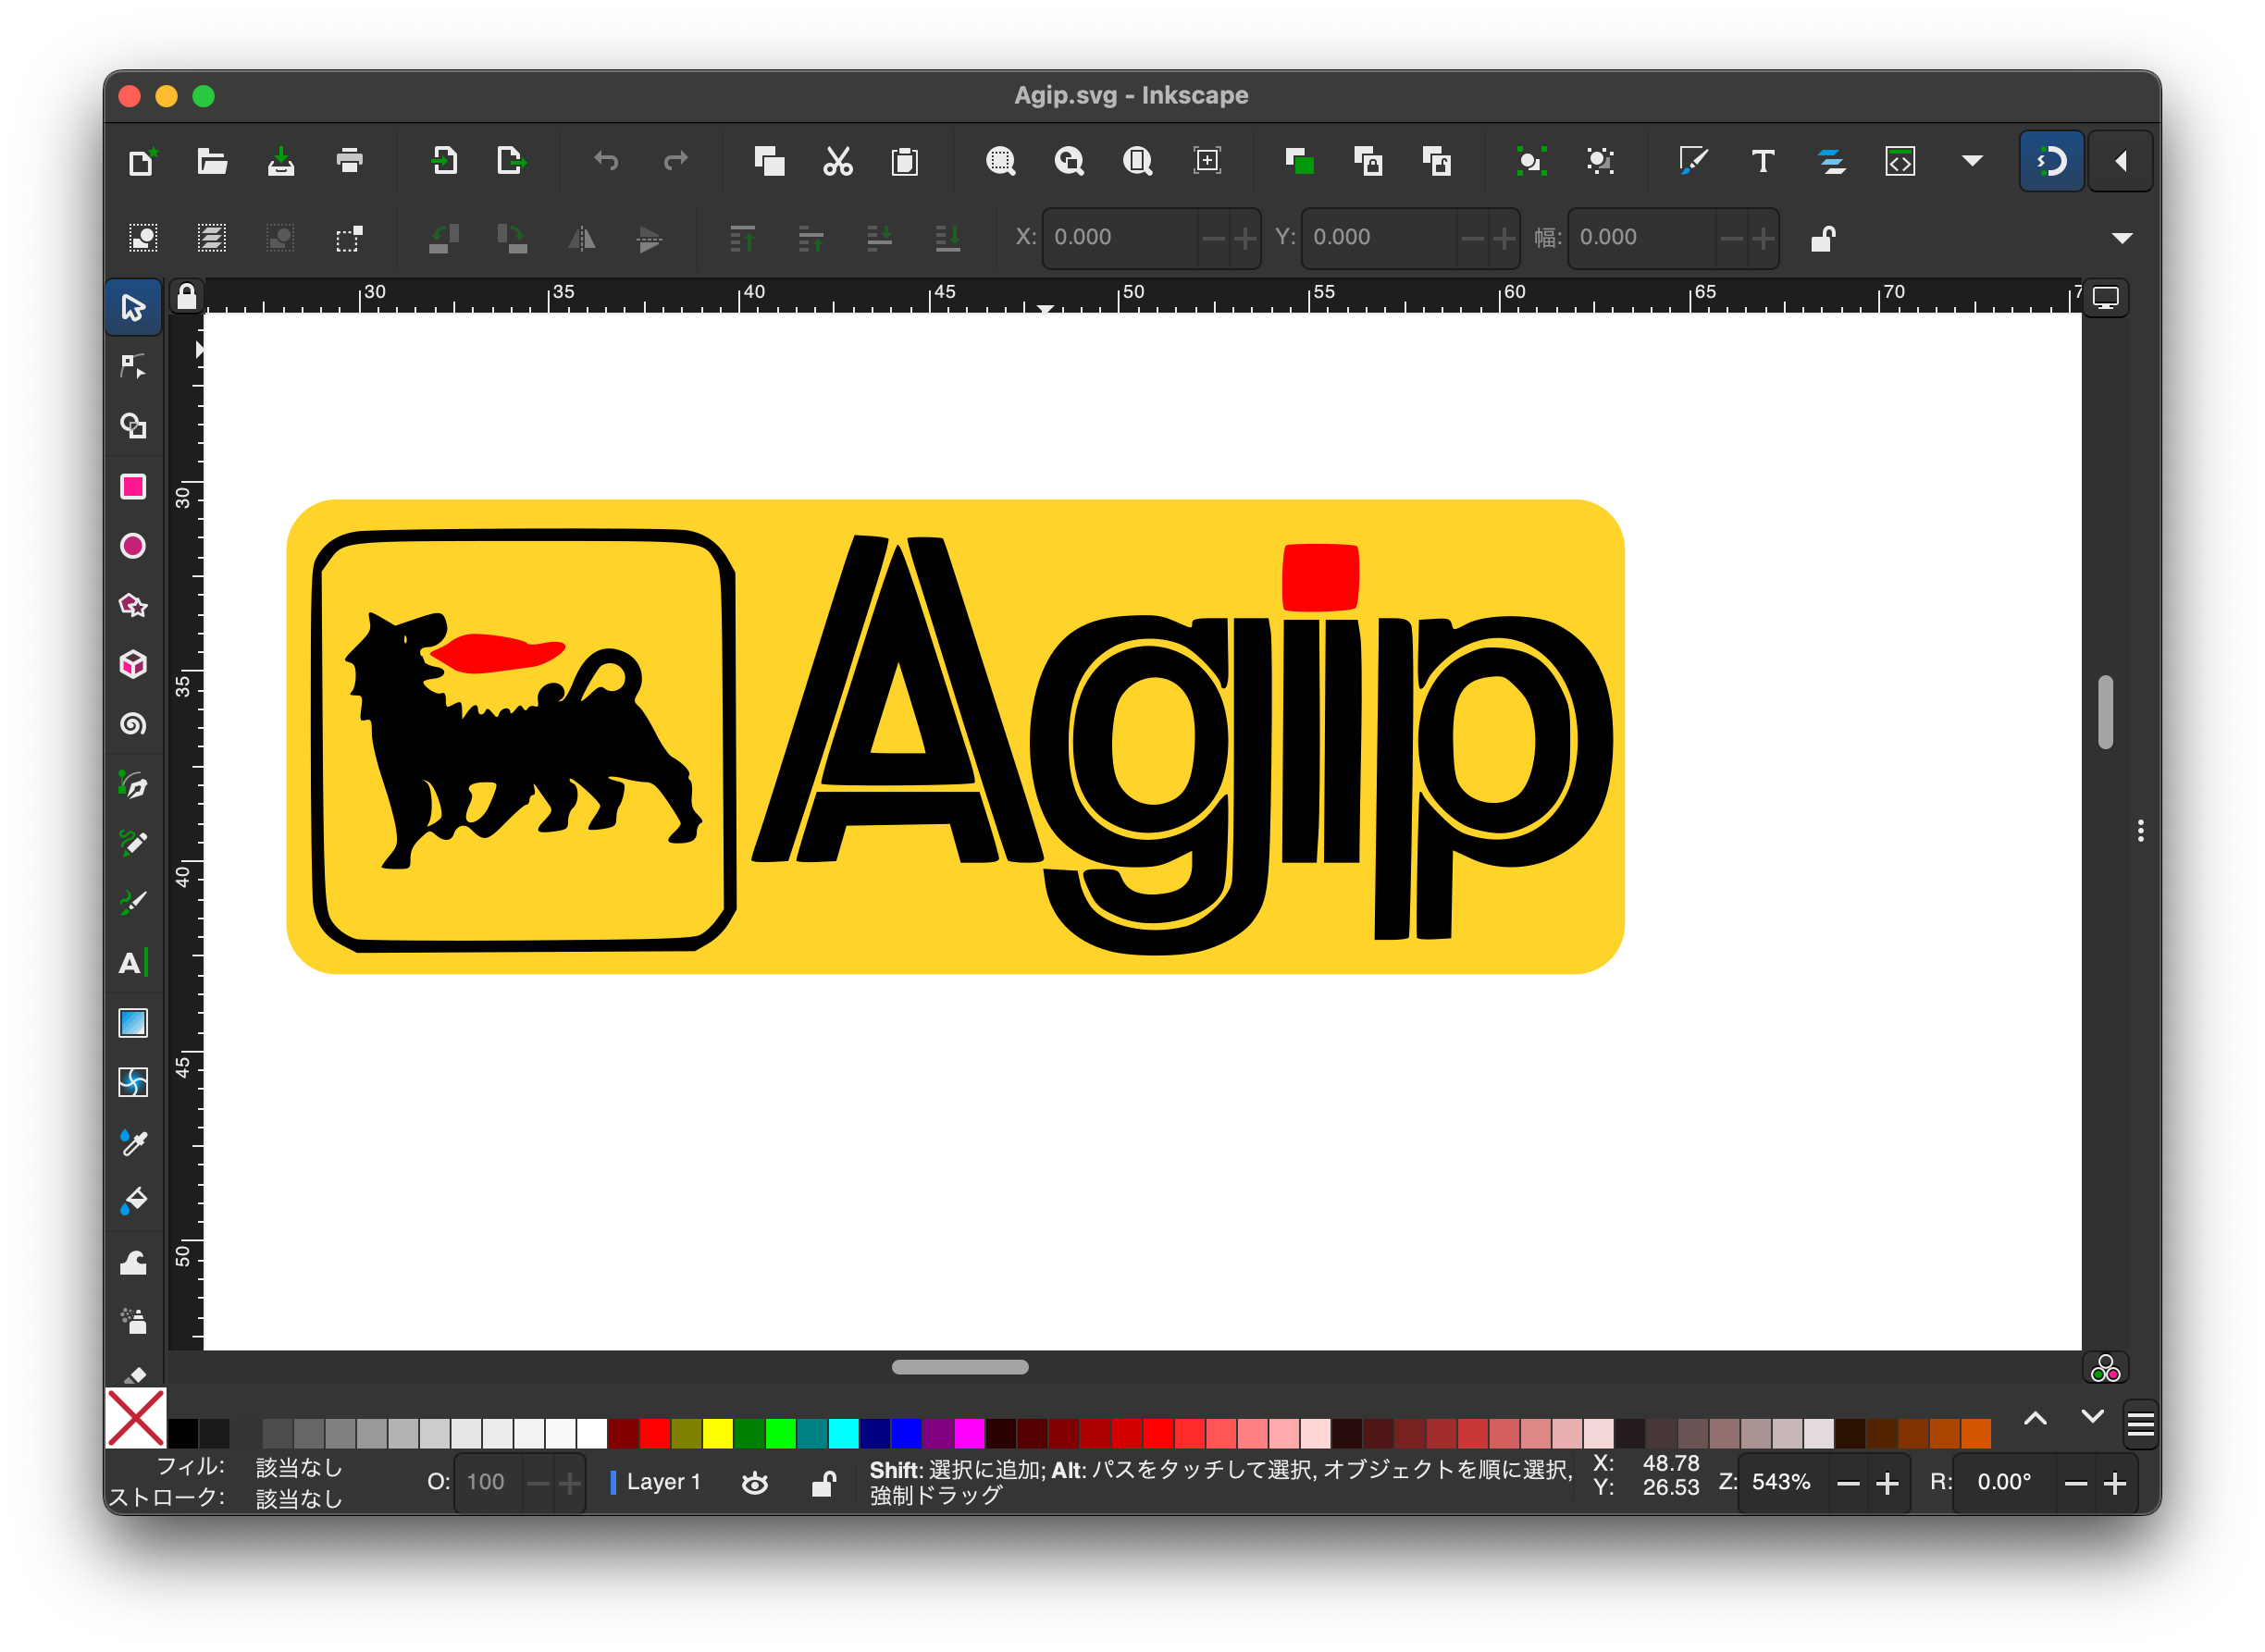Toggle select in all layers icon
Screen dimensions: 2265x1652
[x=212, y=238]
